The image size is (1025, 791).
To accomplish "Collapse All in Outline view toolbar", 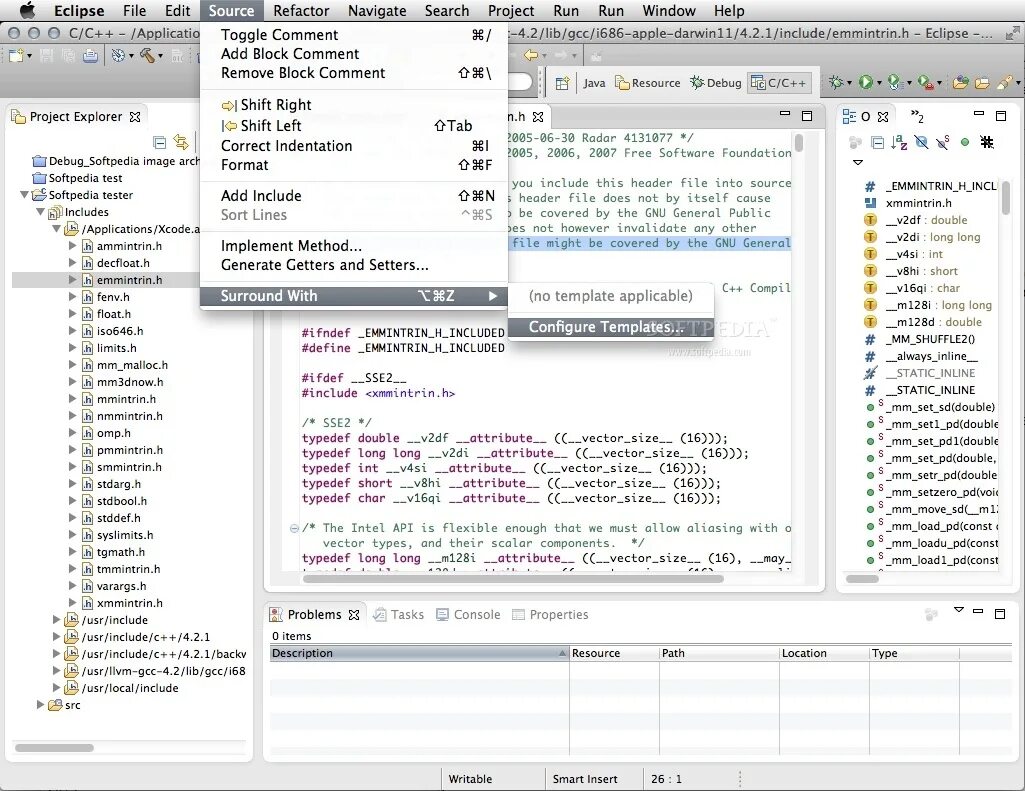I will pyautogui.click(x=878, y=142).
